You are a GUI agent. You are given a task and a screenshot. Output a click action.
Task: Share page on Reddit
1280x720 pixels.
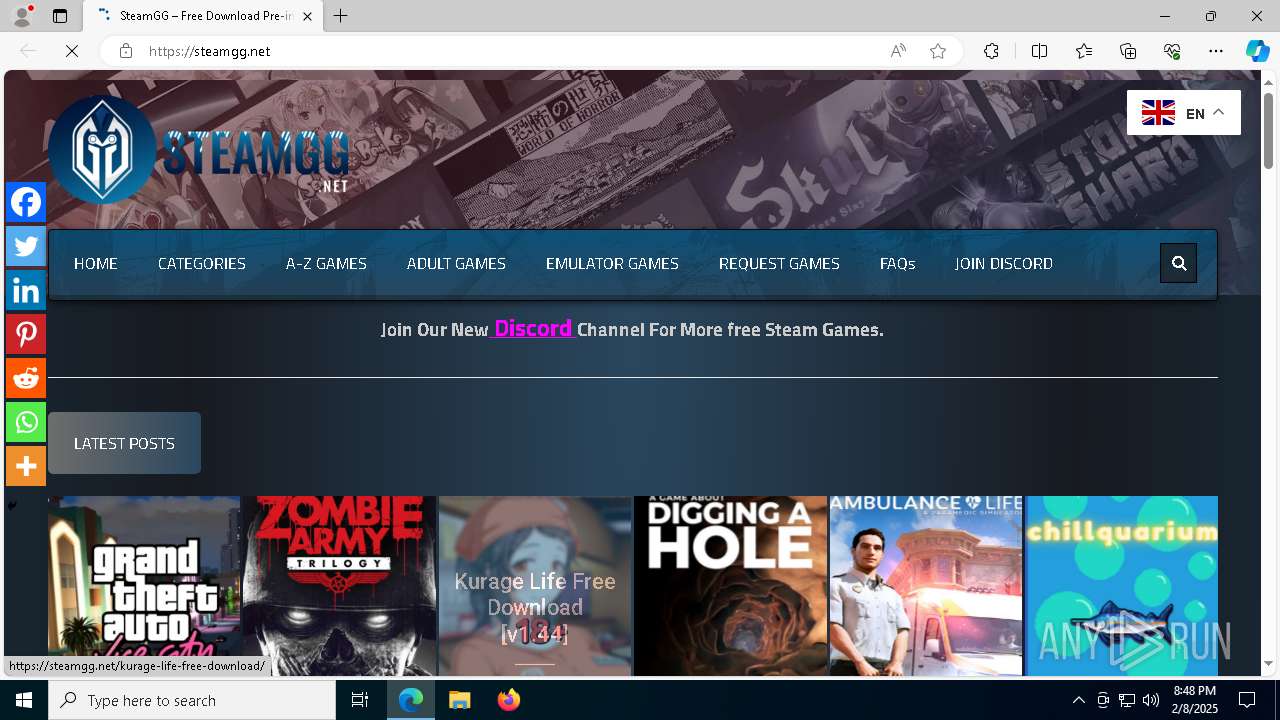point(26,378)
